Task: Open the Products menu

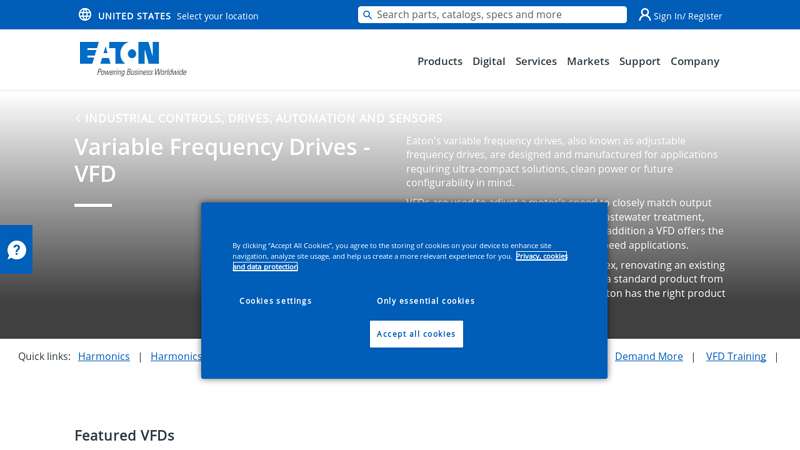Action: 440,61
